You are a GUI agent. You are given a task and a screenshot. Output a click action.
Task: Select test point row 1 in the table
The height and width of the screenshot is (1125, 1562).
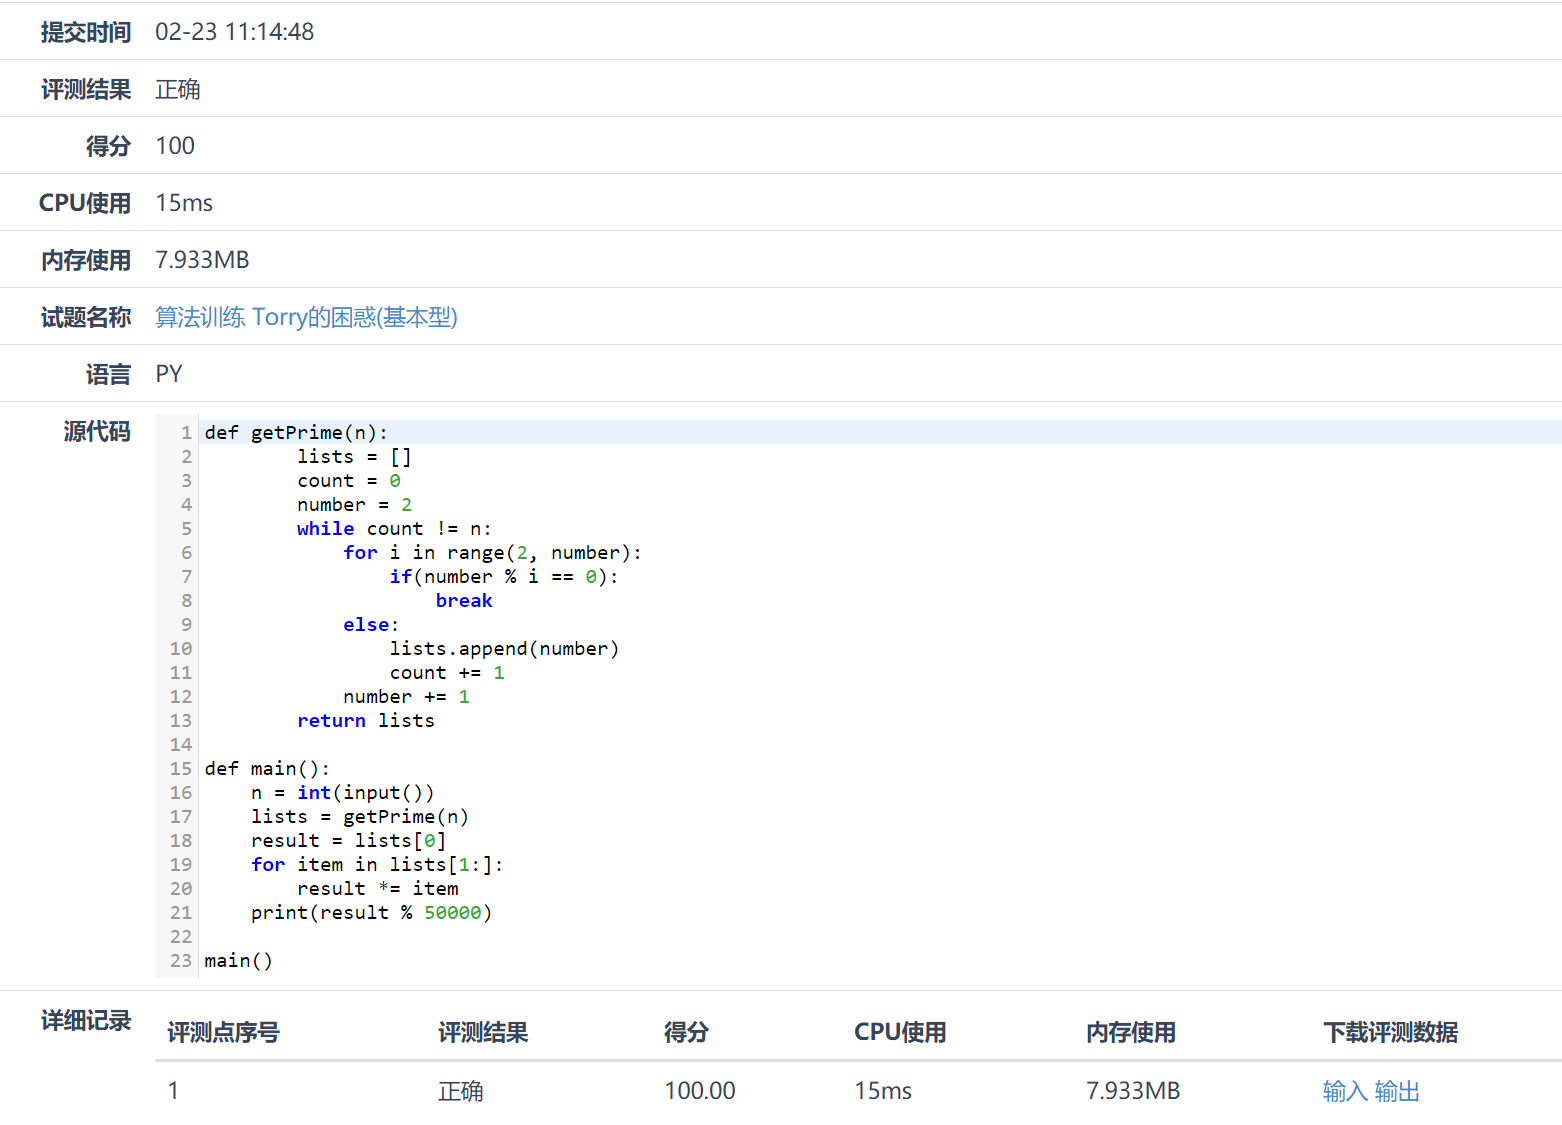pos(173,1091)
